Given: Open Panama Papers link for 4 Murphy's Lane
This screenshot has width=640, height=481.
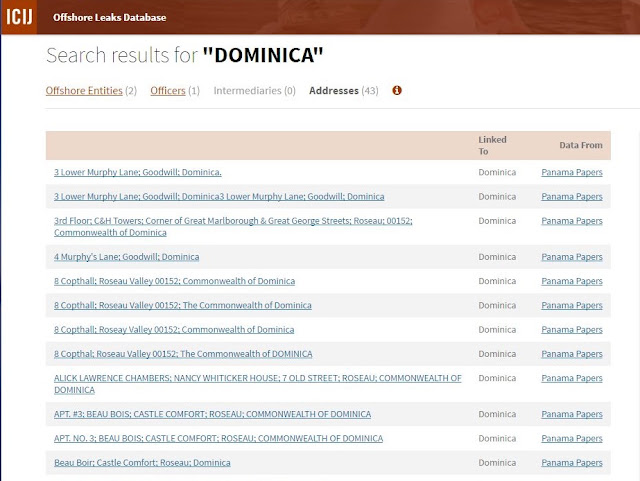Looking at the screenshot, I should (571, 257).
